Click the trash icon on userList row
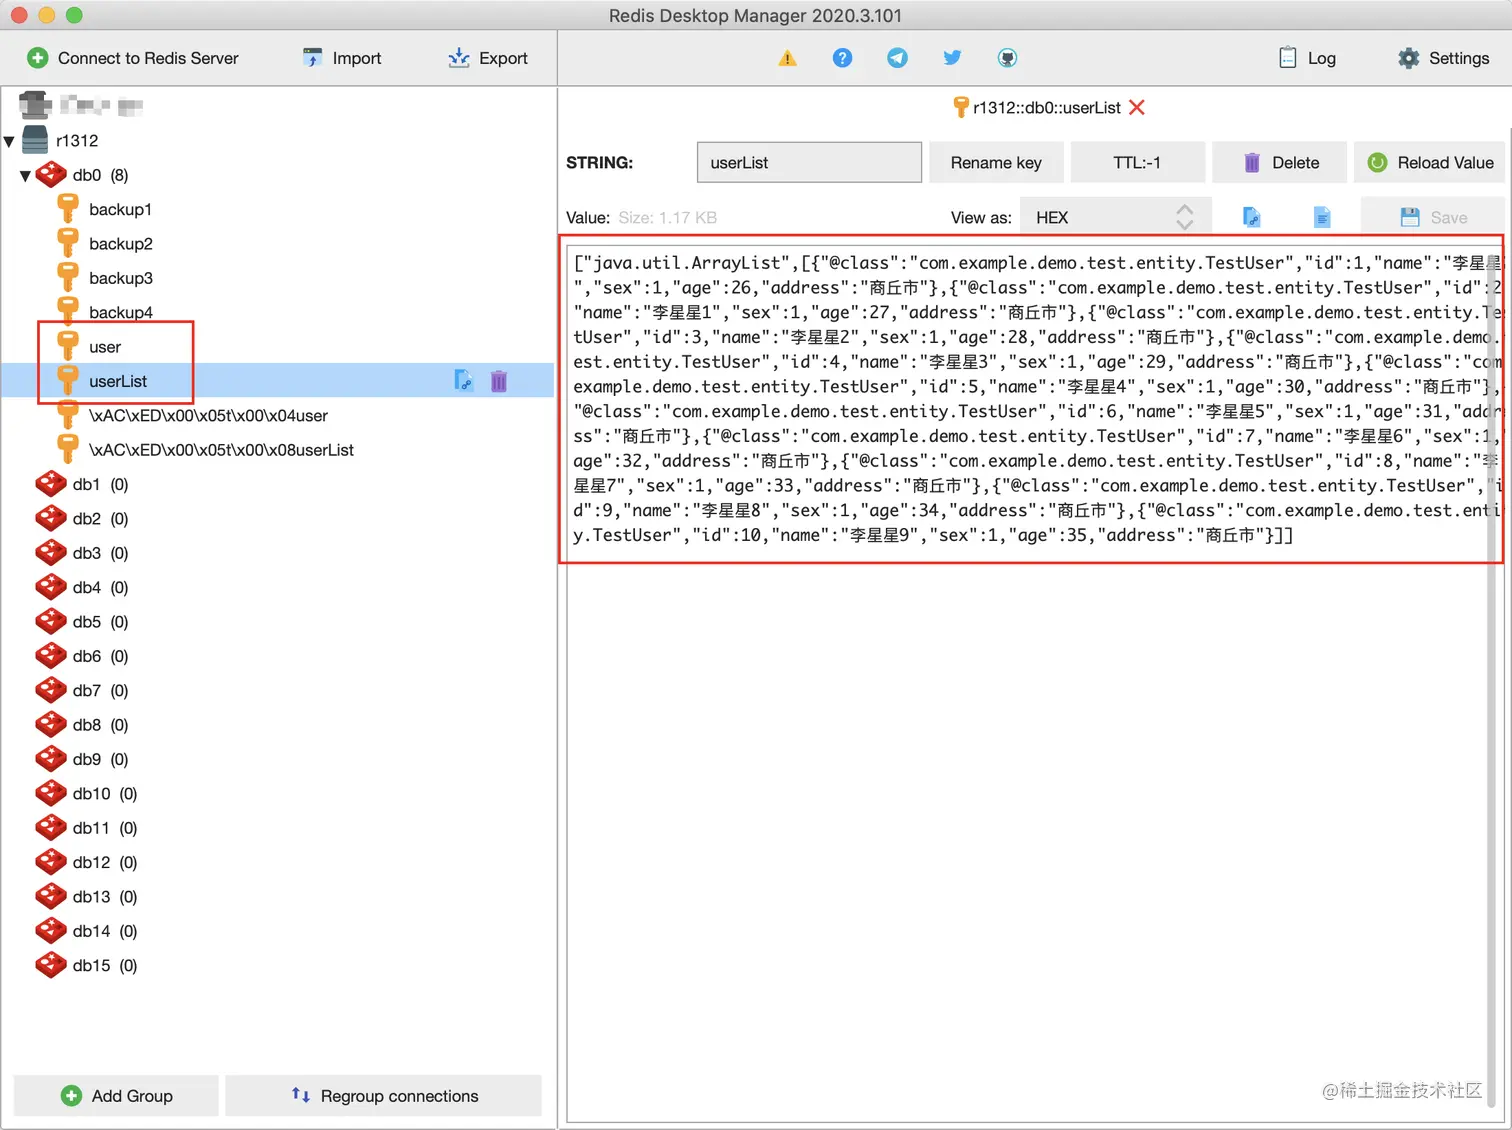This screenshot has width=1512, height=1130. (499, 380)
